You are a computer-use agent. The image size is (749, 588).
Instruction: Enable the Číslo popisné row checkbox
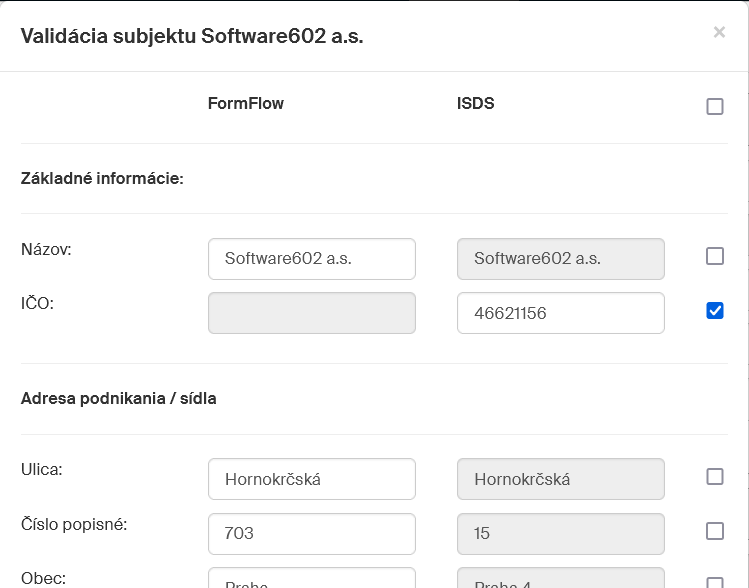coord(715,531)
